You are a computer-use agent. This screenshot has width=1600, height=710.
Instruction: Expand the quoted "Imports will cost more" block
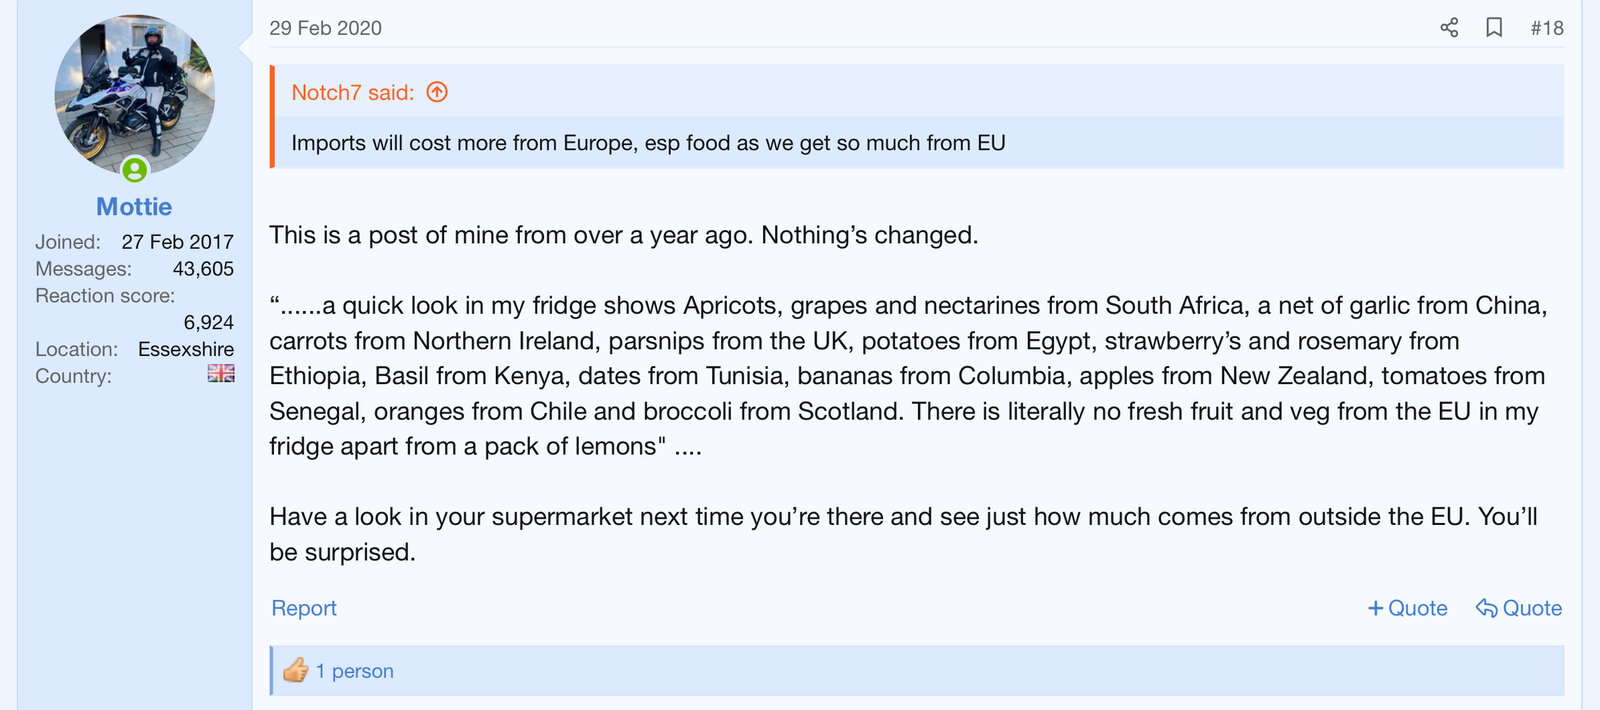[648, 143]
